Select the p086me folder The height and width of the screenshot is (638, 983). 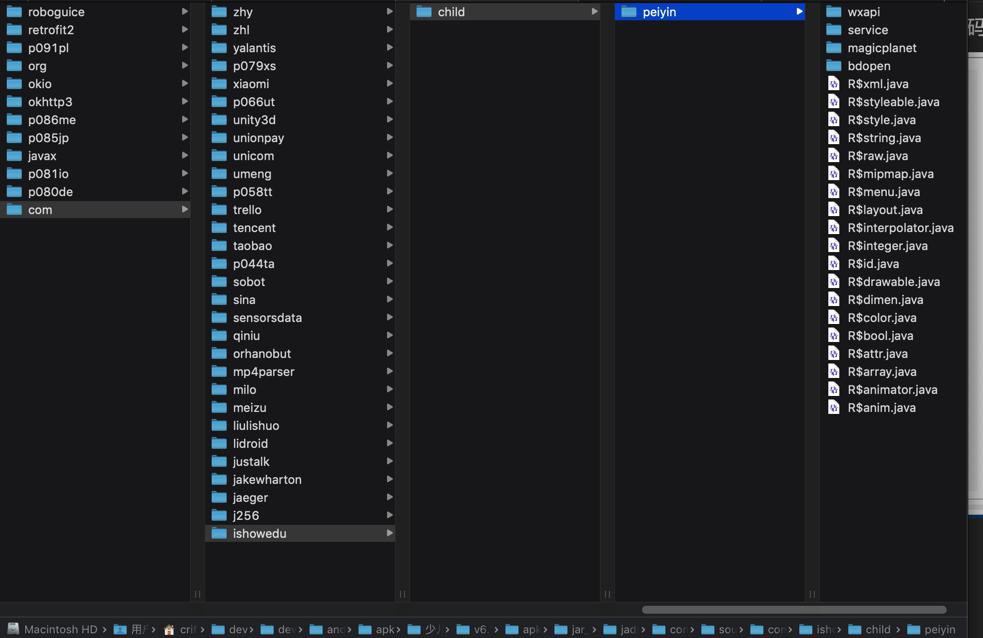pos(95,120)
